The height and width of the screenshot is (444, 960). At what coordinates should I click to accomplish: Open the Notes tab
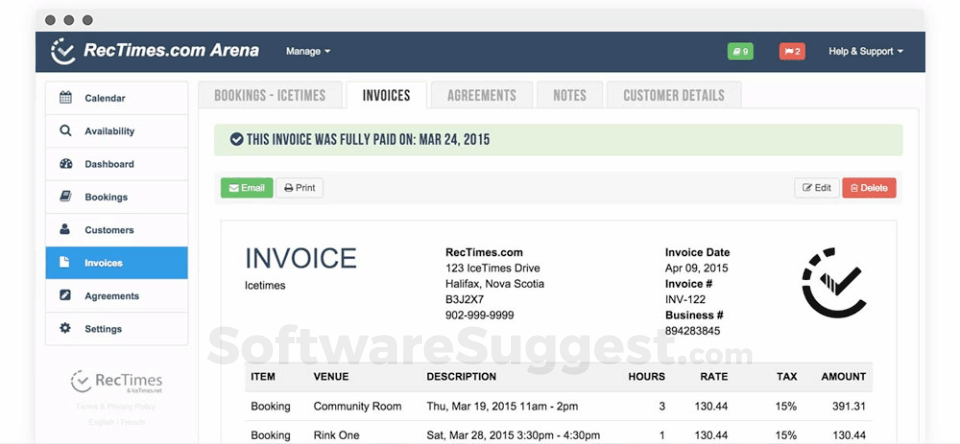click(570, 95)
